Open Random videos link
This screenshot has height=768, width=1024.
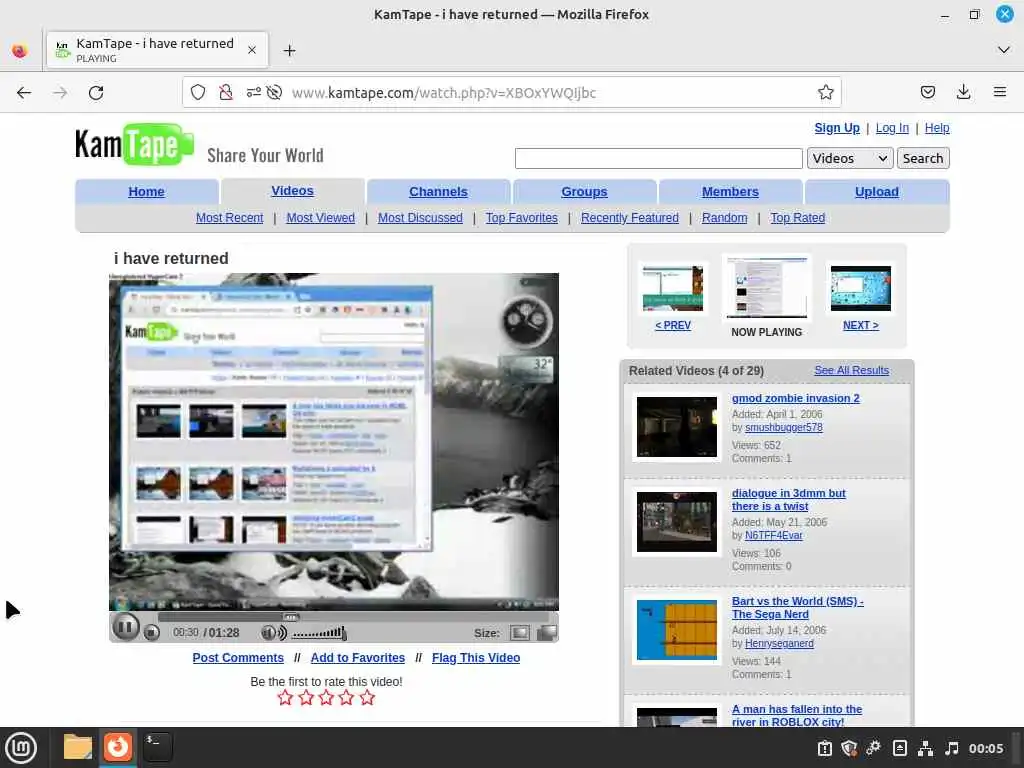[x=724, y=218]
